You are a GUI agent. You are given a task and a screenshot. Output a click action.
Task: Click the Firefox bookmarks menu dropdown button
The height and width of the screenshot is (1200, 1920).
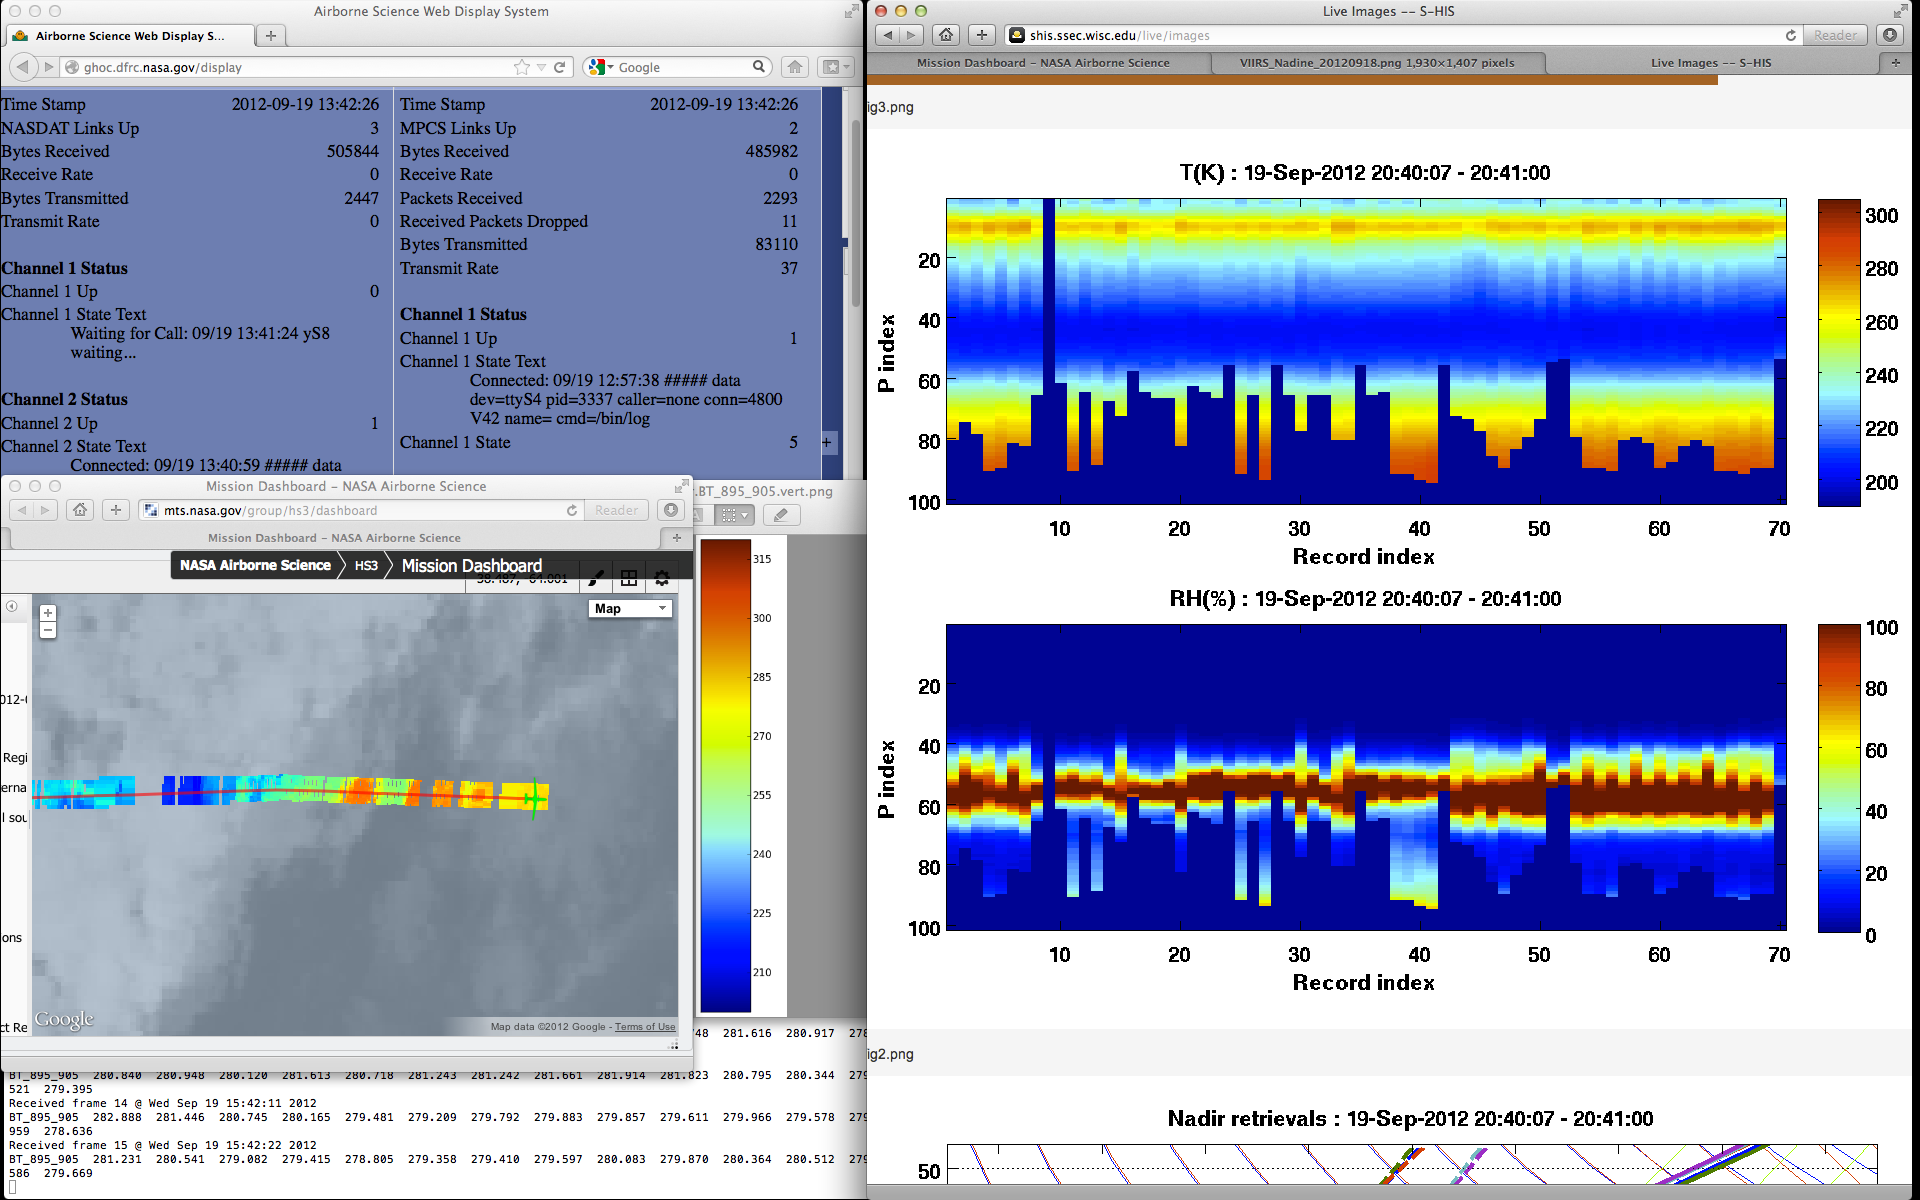tap(835, 67)
